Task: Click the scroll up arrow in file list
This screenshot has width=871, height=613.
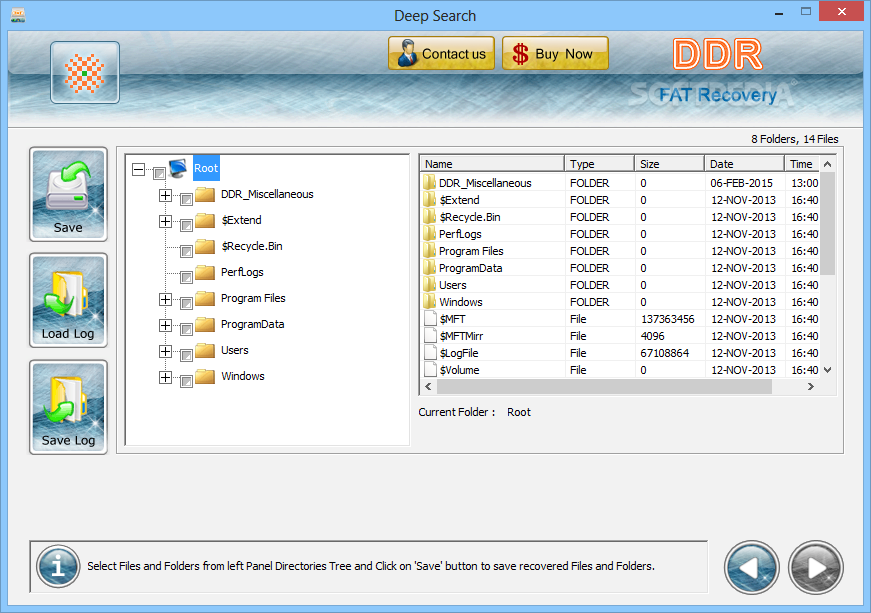Action: (x=827, y=164)
